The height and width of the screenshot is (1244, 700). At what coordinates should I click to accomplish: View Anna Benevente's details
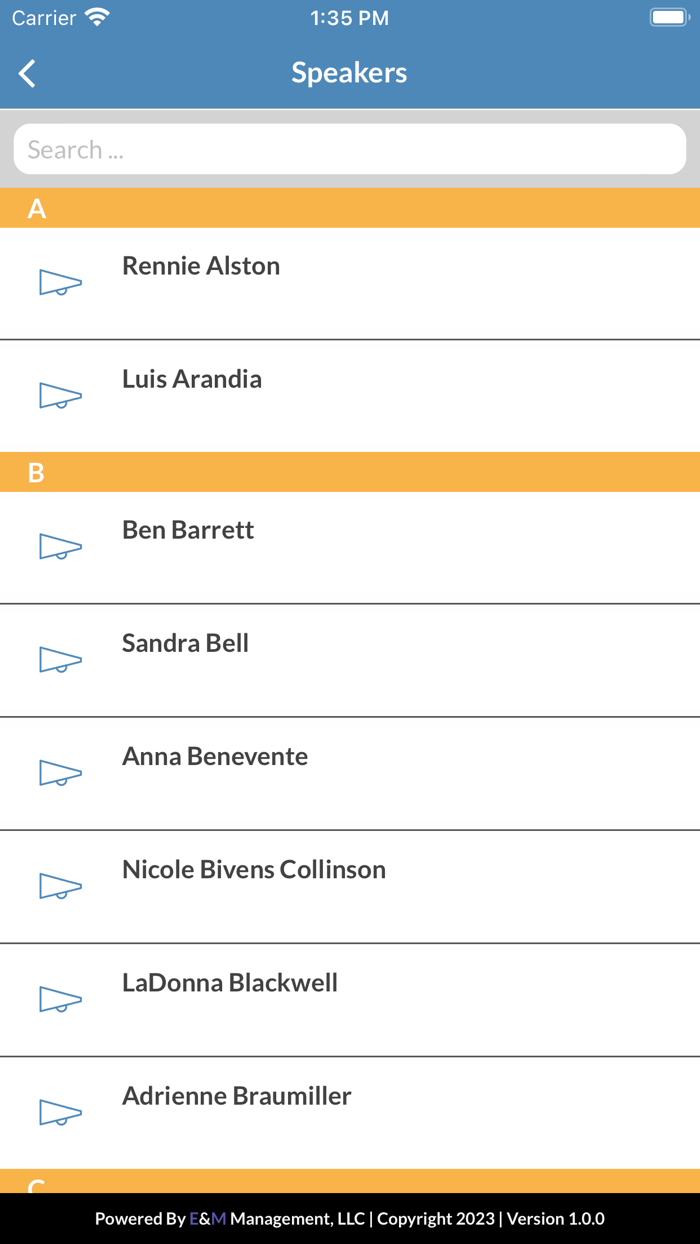click(x=215, y=756)
